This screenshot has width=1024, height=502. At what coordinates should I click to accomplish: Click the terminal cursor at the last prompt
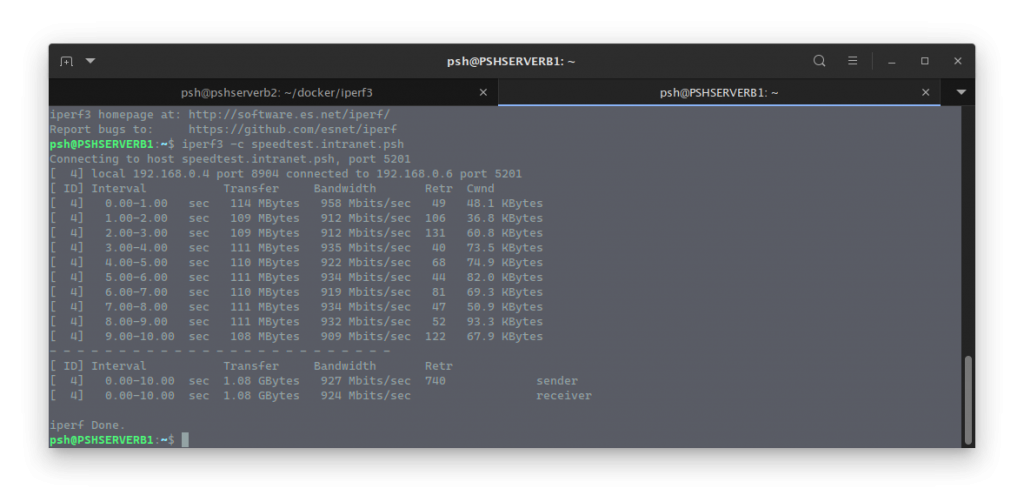click(x=185, y=440)
